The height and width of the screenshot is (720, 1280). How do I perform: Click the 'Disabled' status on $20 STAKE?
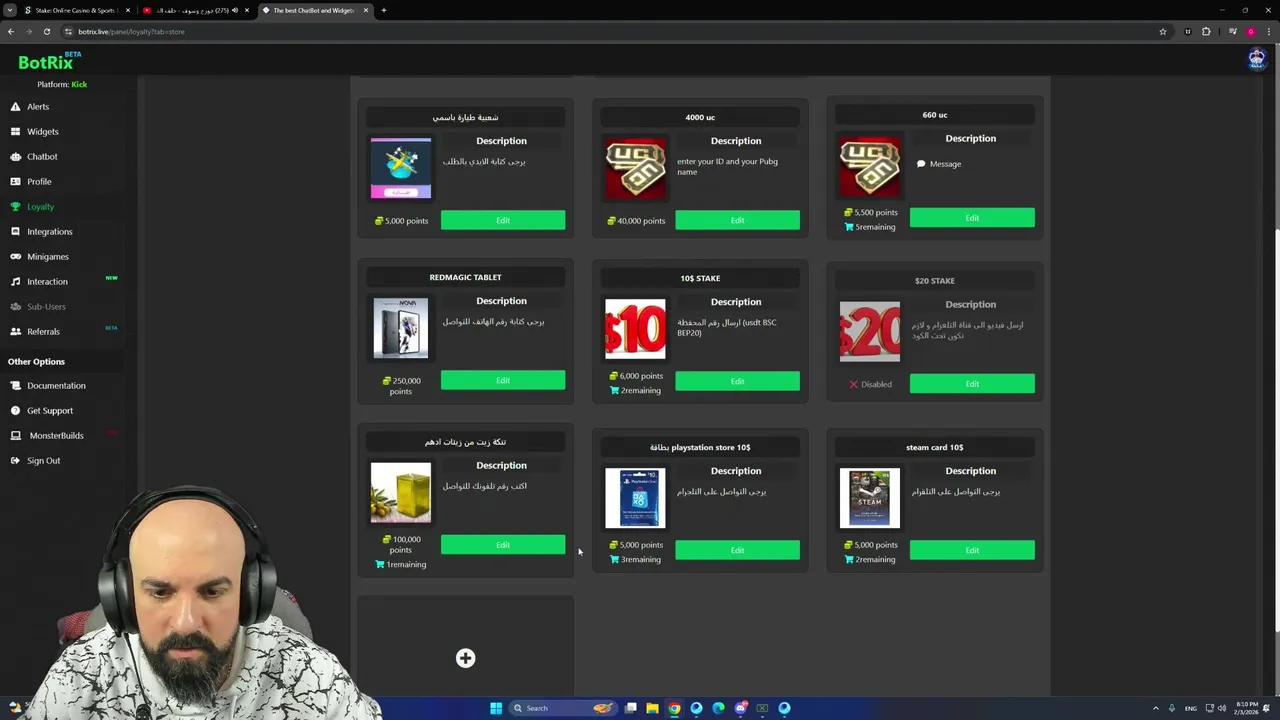[x=870, y=384]
